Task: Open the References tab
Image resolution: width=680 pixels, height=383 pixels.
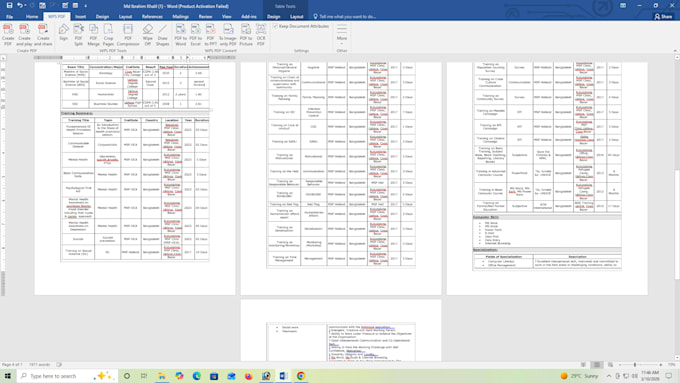Action: [x=152, y=16]
